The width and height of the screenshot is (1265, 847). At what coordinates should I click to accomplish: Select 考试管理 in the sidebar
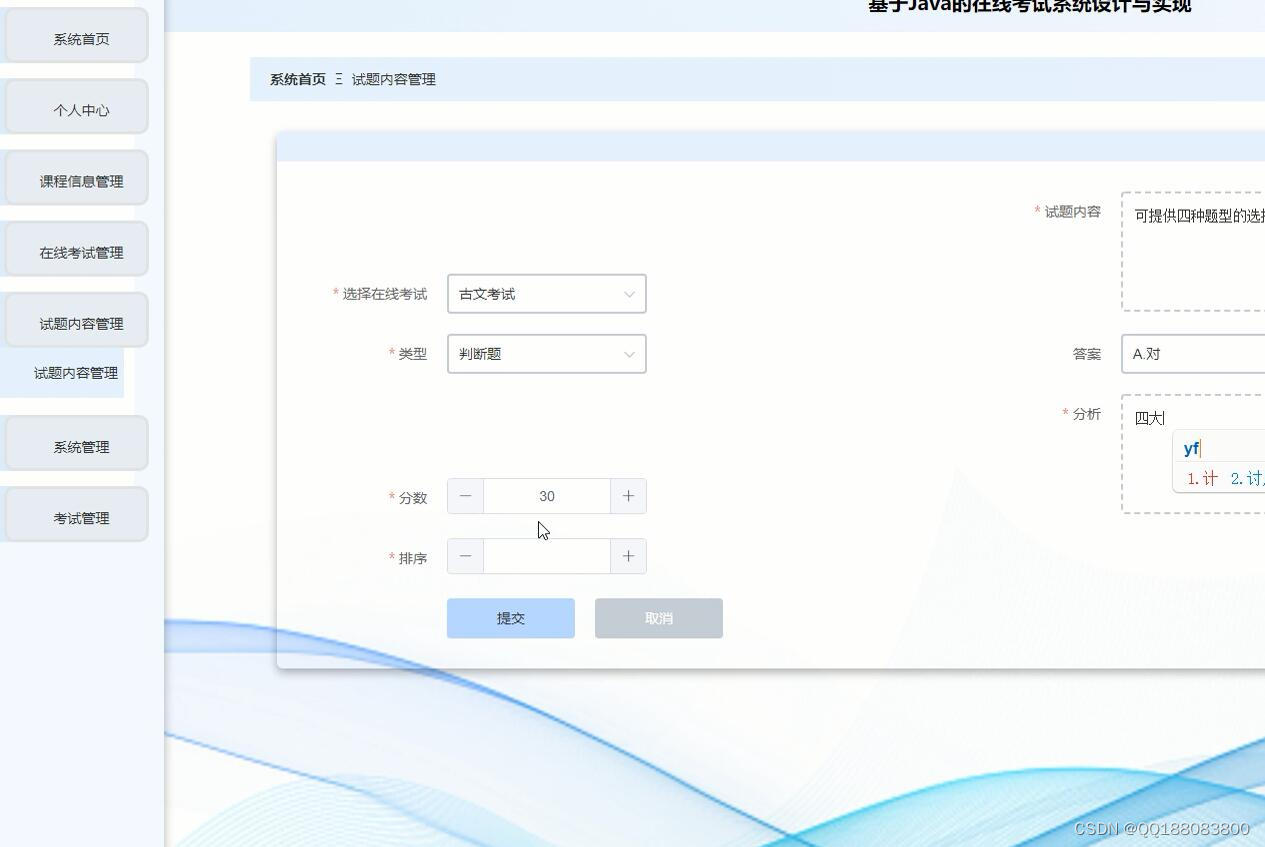coord(77,516)
